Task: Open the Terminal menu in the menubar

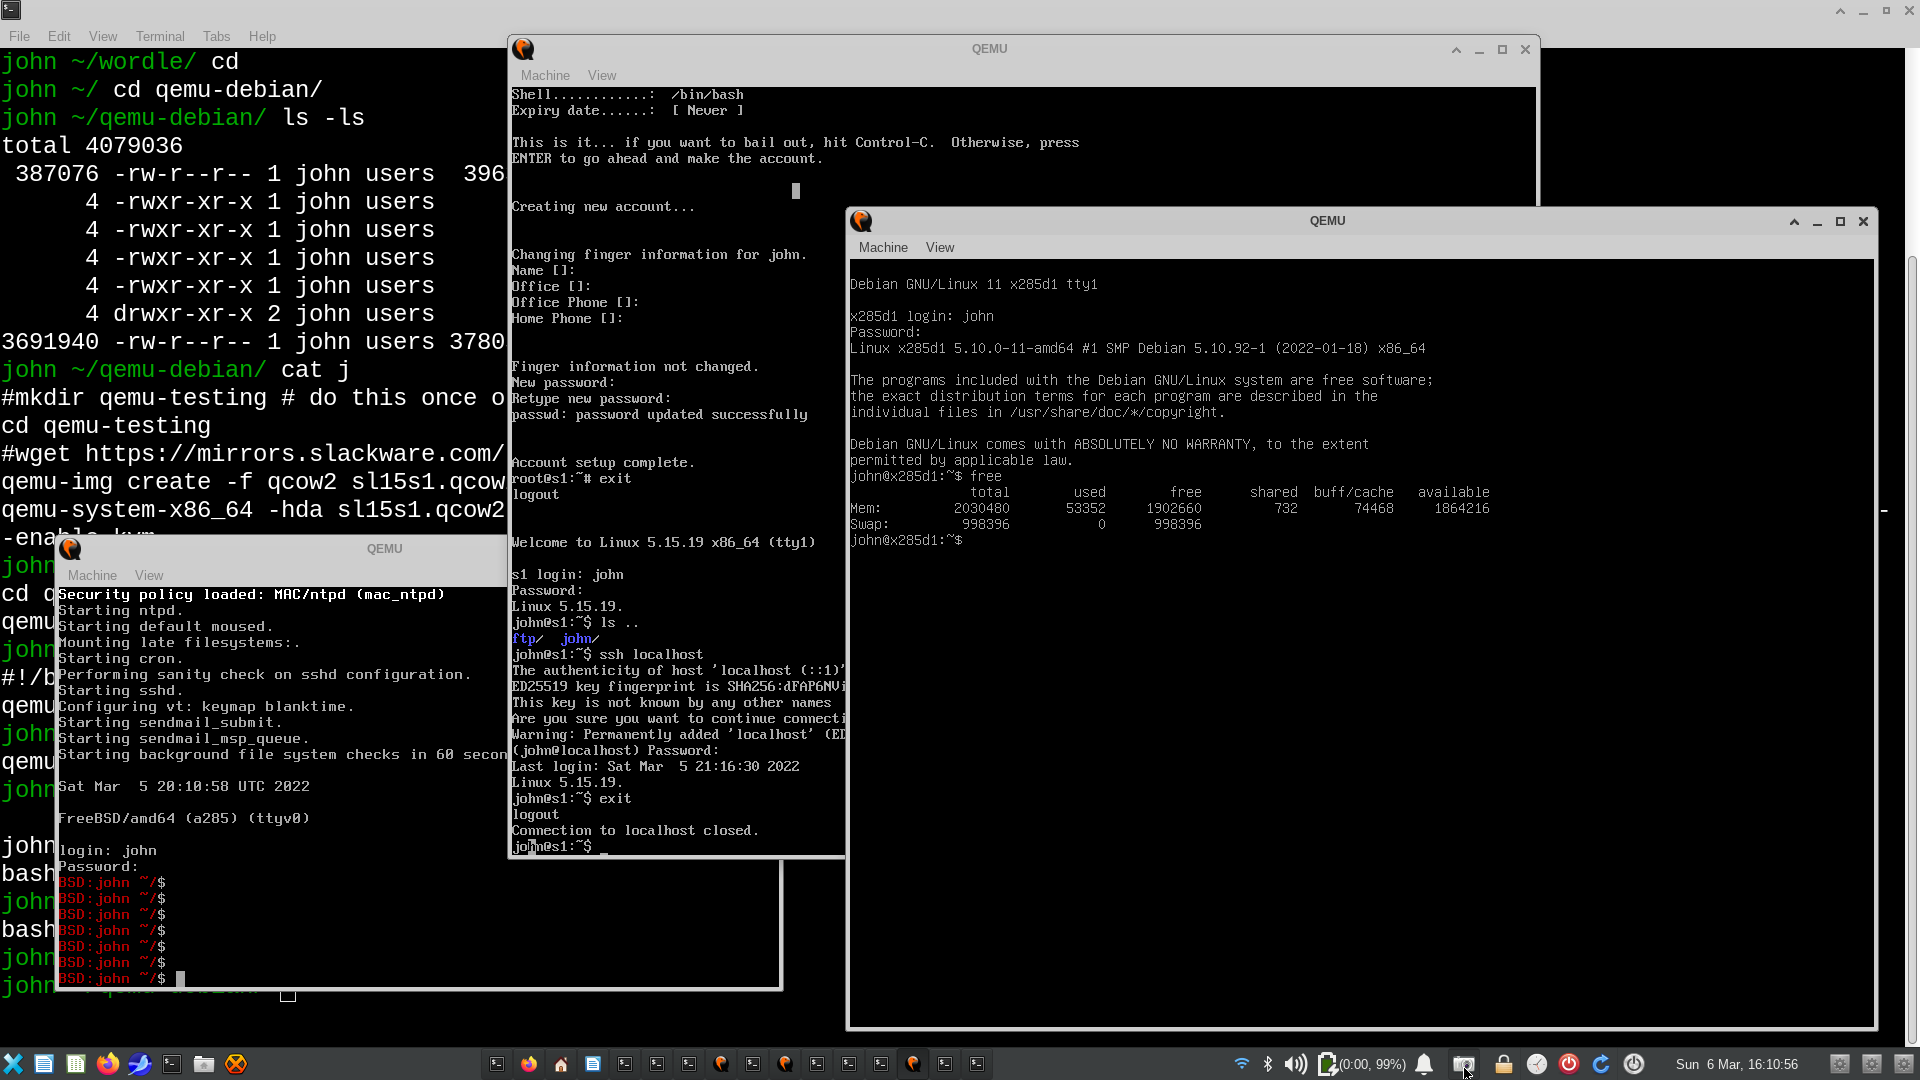Action: click(x=160, y=36)
